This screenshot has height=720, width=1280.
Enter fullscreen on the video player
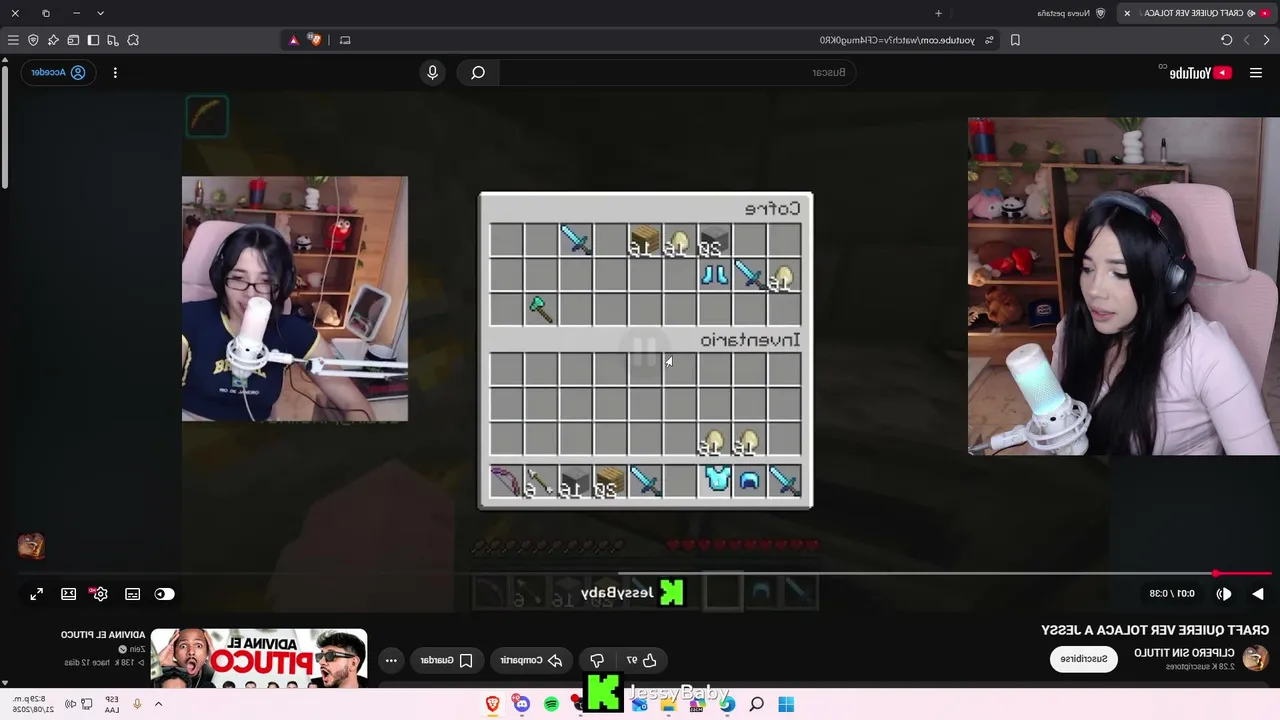coord(36,594)
